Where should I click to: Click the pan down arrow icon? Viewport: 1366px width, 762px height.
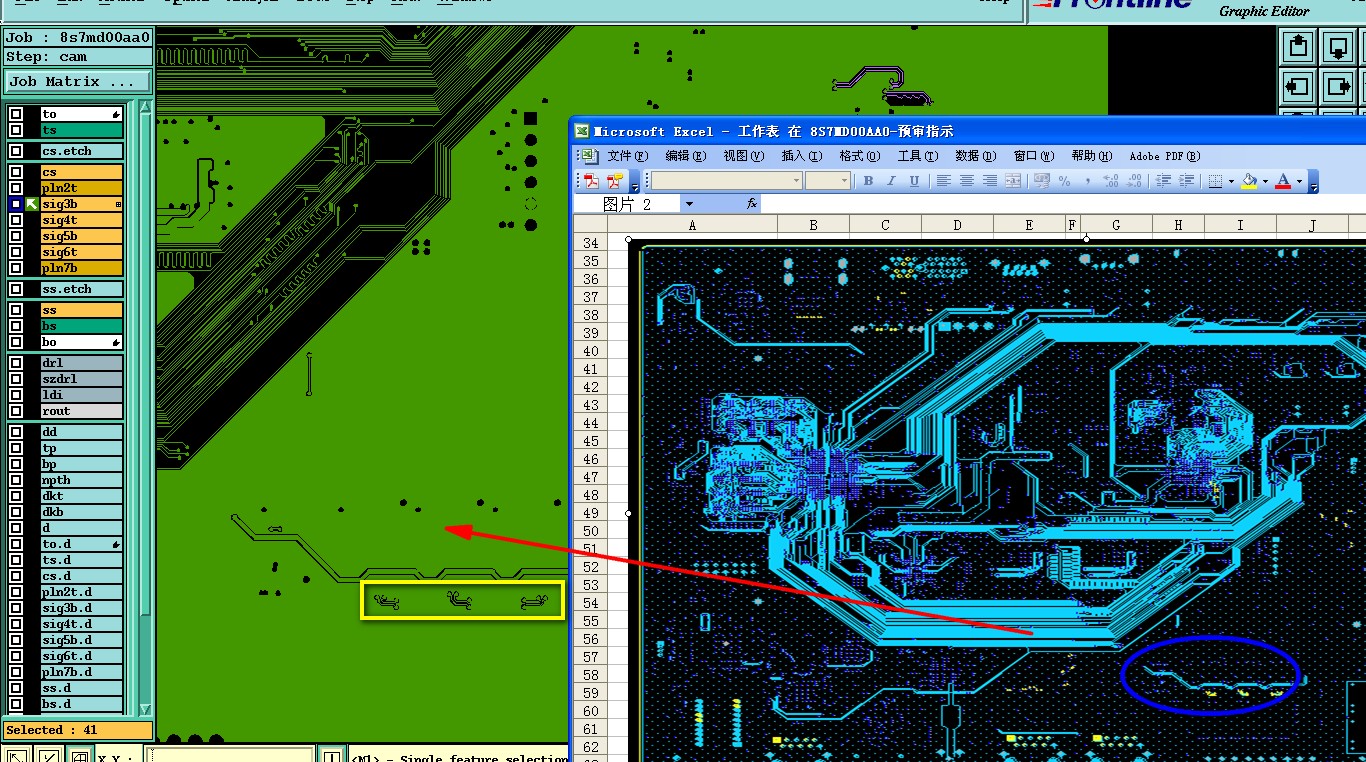coord(1338,46)
